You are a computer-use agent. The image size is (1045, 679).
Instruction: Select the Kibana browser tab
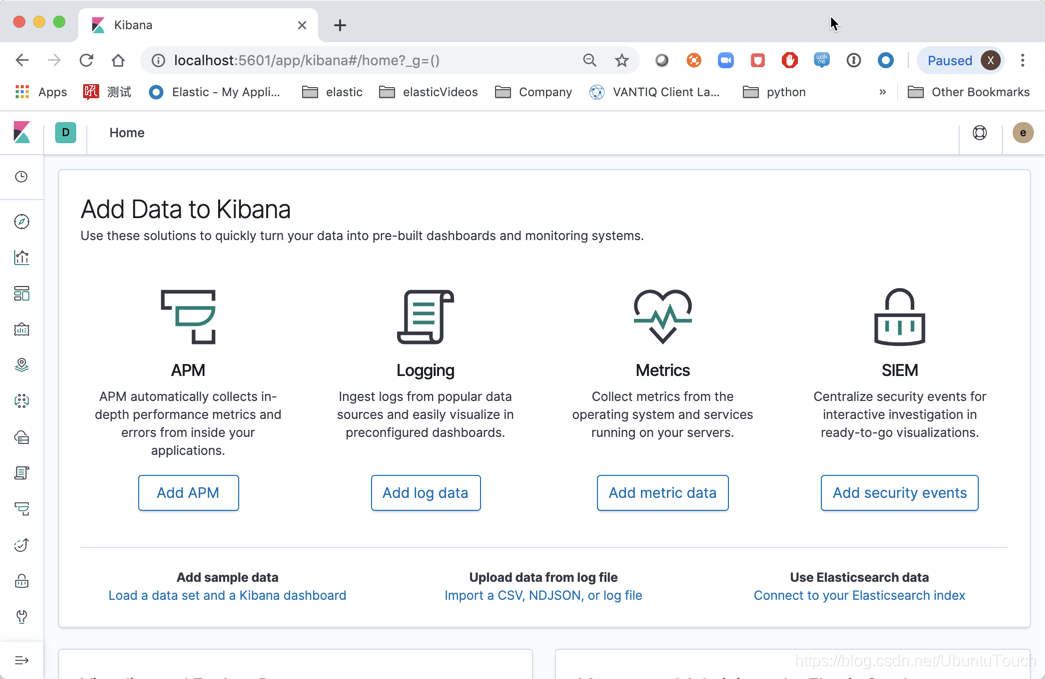point(197,25)
